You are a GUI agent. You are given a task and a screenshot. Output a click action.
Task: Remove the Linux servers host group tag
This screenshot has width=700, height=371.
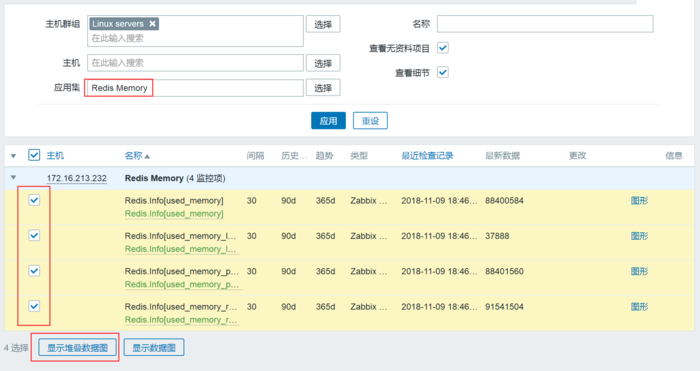point(153,24)
